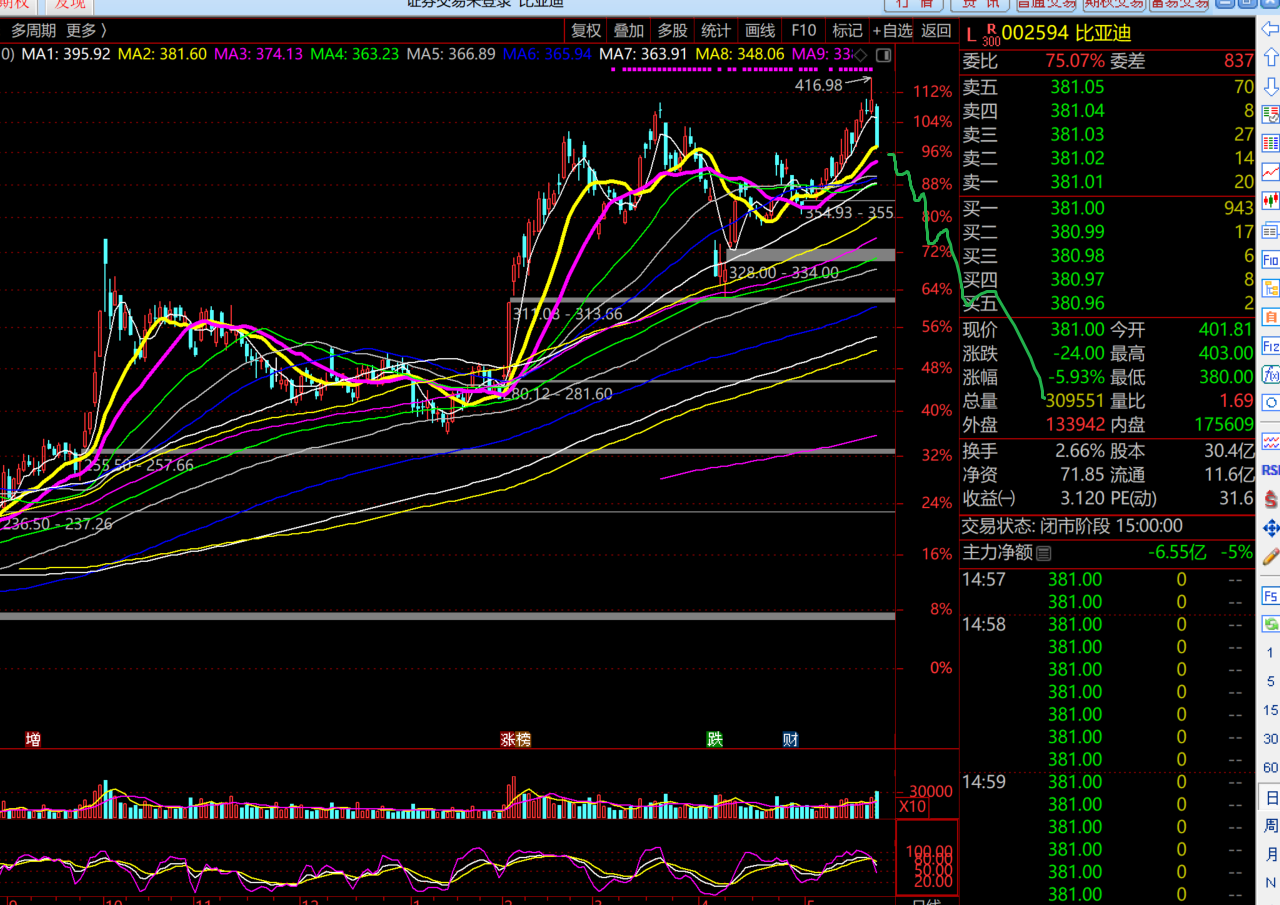1280x905 pixels.
Task: Click the F12 trade icon in sidebar
Action: [1270, 345]
